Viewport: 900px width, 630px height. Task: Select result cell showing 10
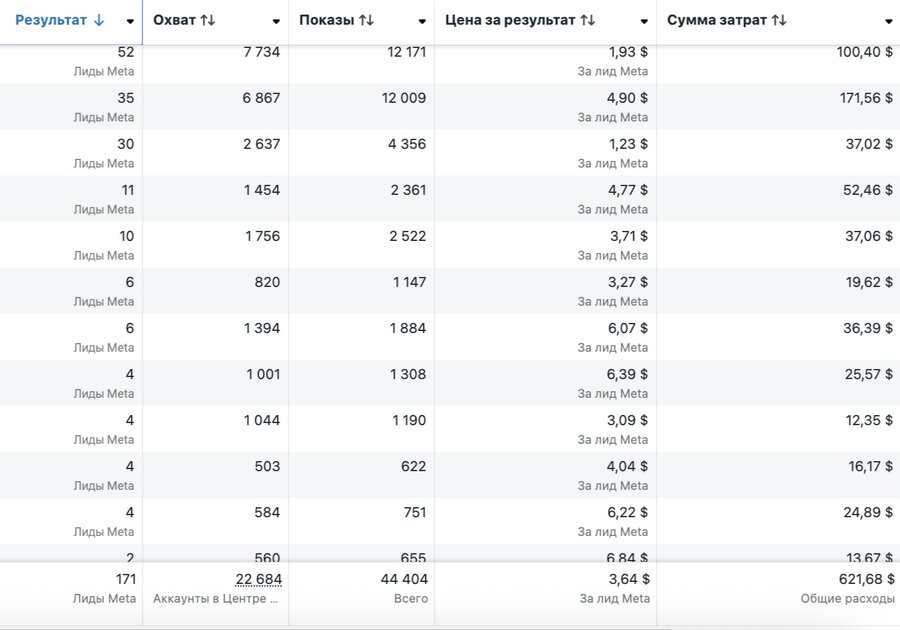[126, 236]
